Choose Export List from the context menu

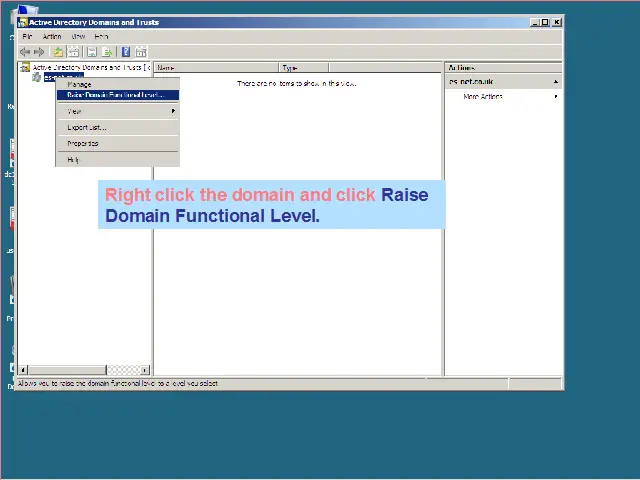(118, 127)
